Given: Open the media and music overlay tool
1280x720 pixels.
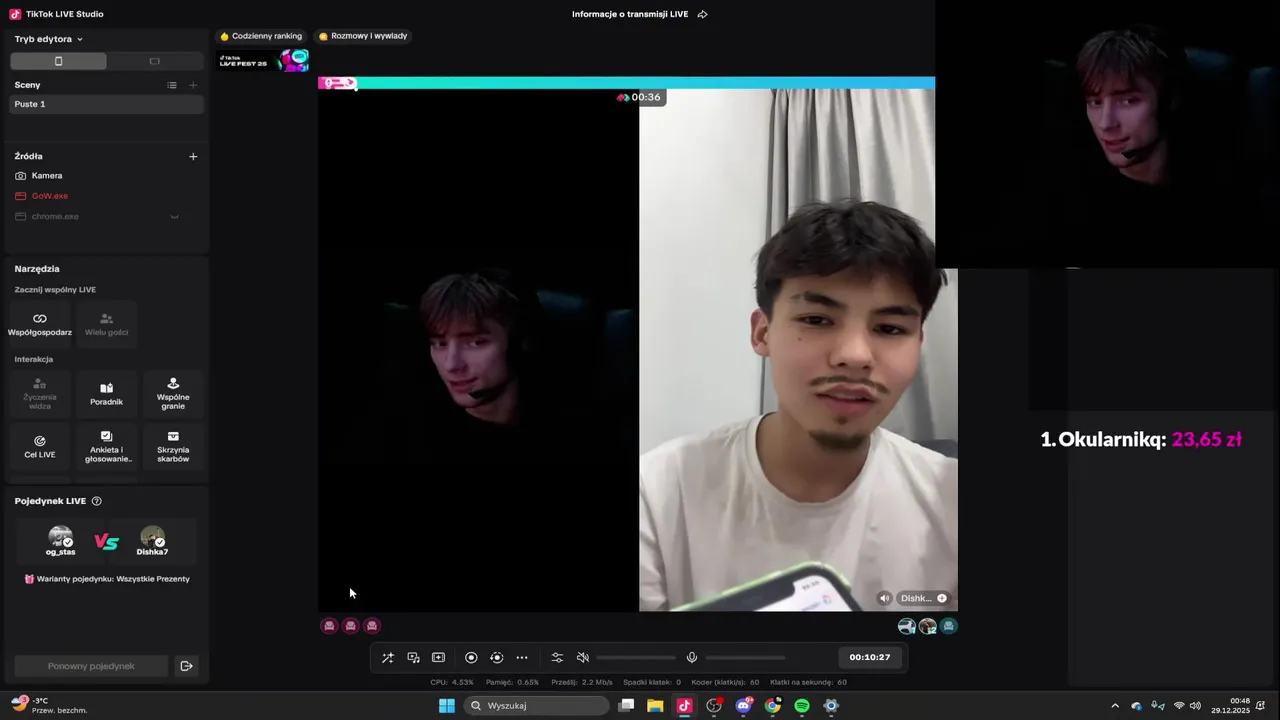Looking at the screenshot, I should click(x=413, y=657).
